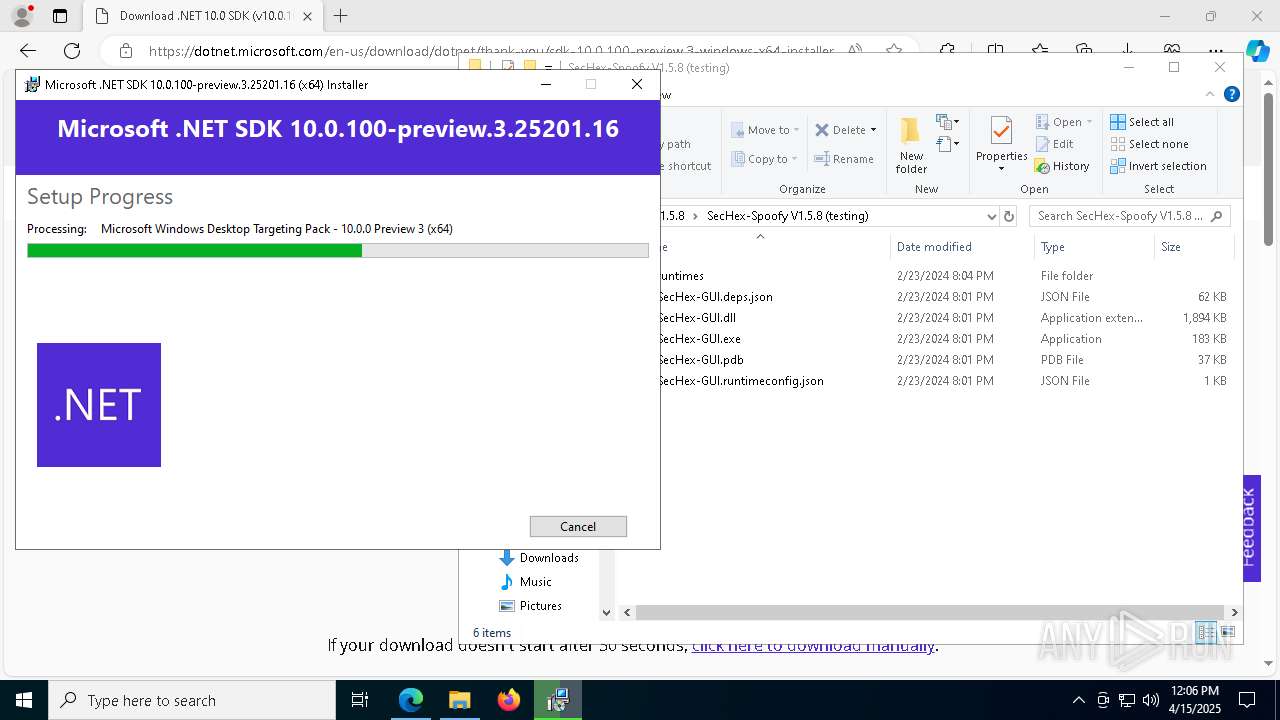Open the Feedback tab on page
Screen dimensions: 1280x720
tap(1251, 527)
